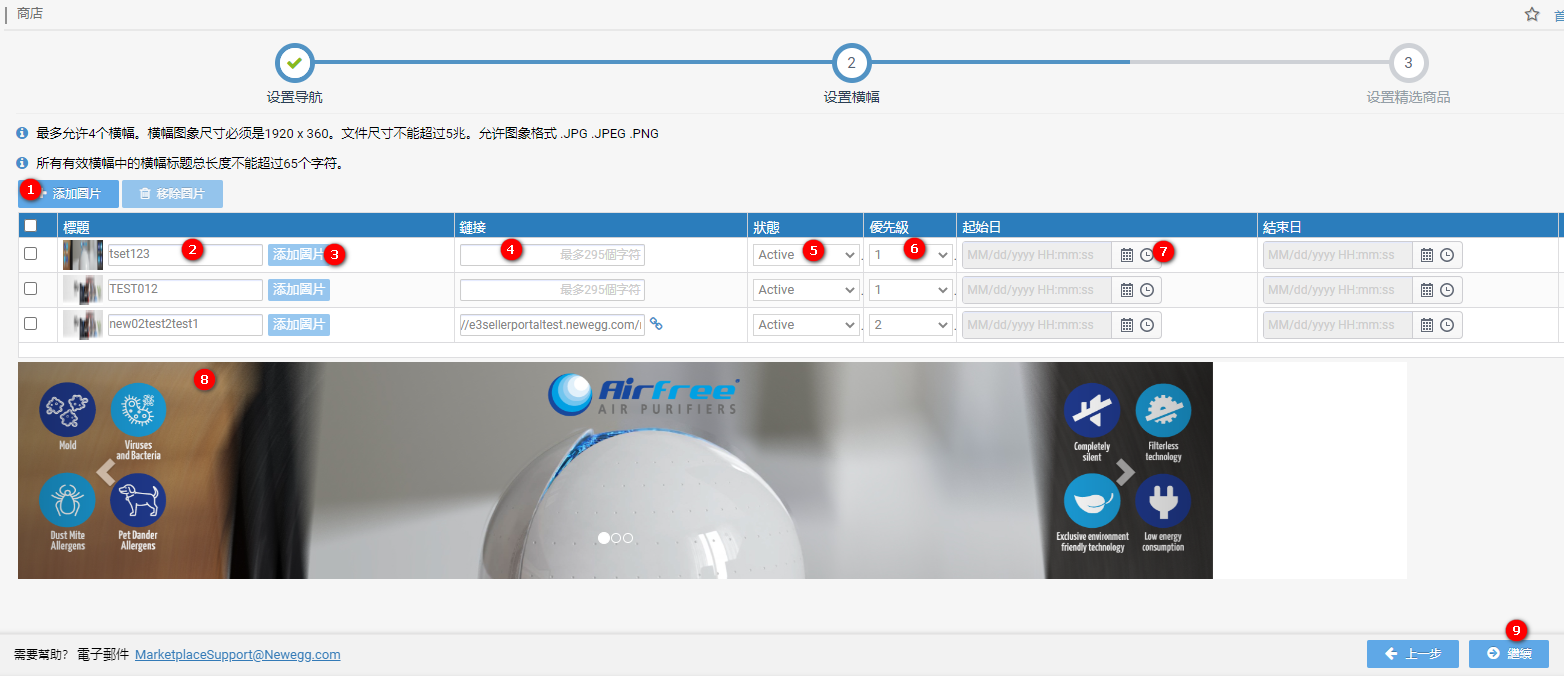Click the completed step 1 checkmark circle
1564x676 pixels.
294,63
